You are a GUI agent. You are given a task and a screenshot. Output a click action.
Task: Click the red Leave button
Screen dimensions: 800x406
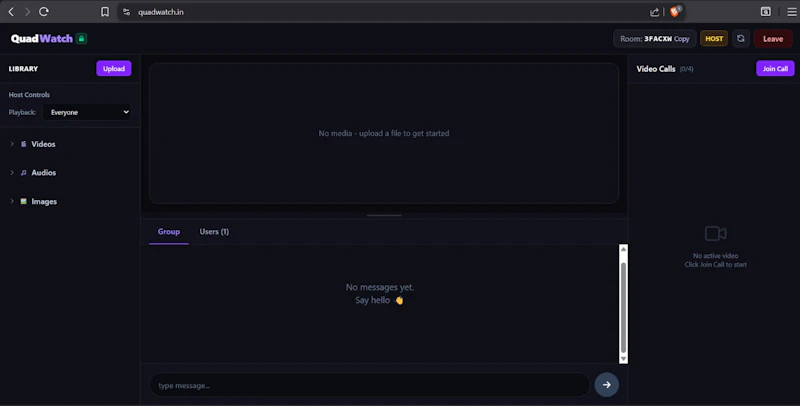point(773,39)
